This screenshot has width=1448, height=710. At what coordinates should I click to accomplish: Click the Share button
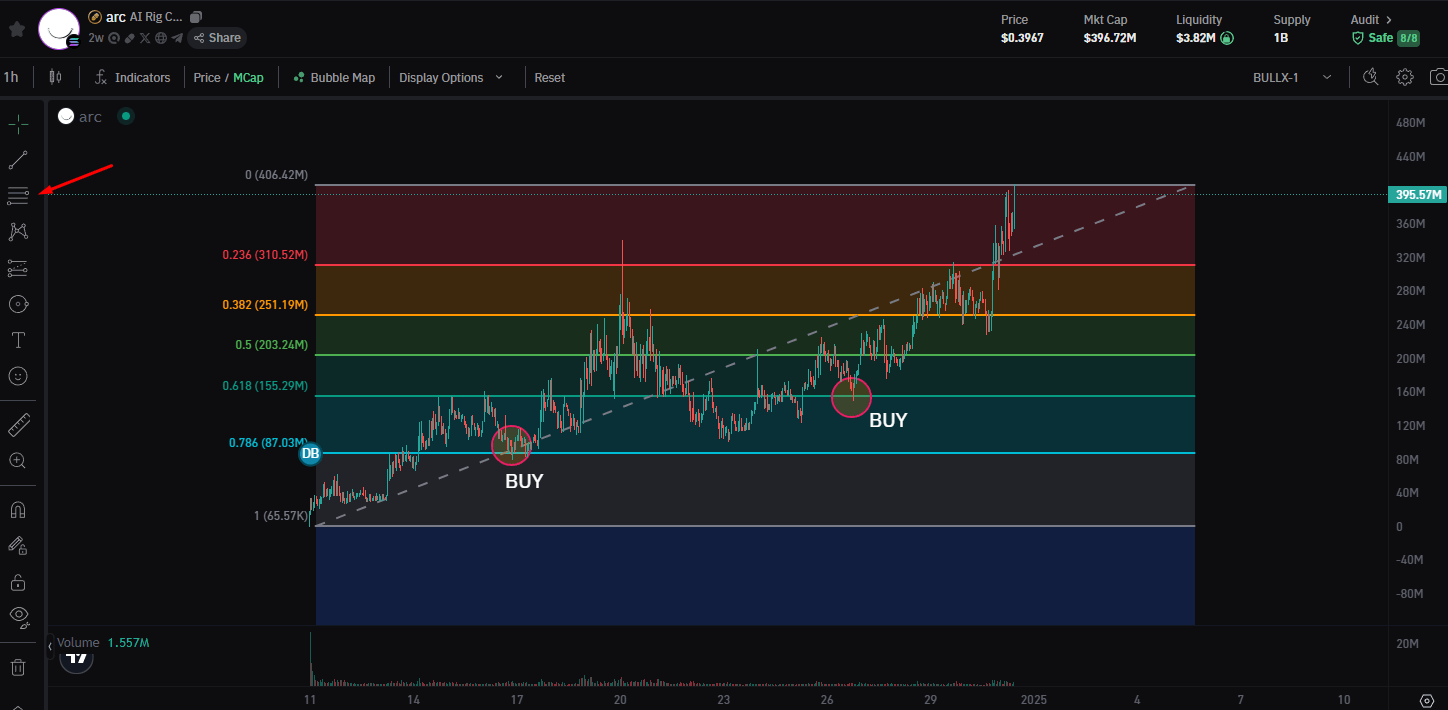pyautogui.click(x=217, y=38)
